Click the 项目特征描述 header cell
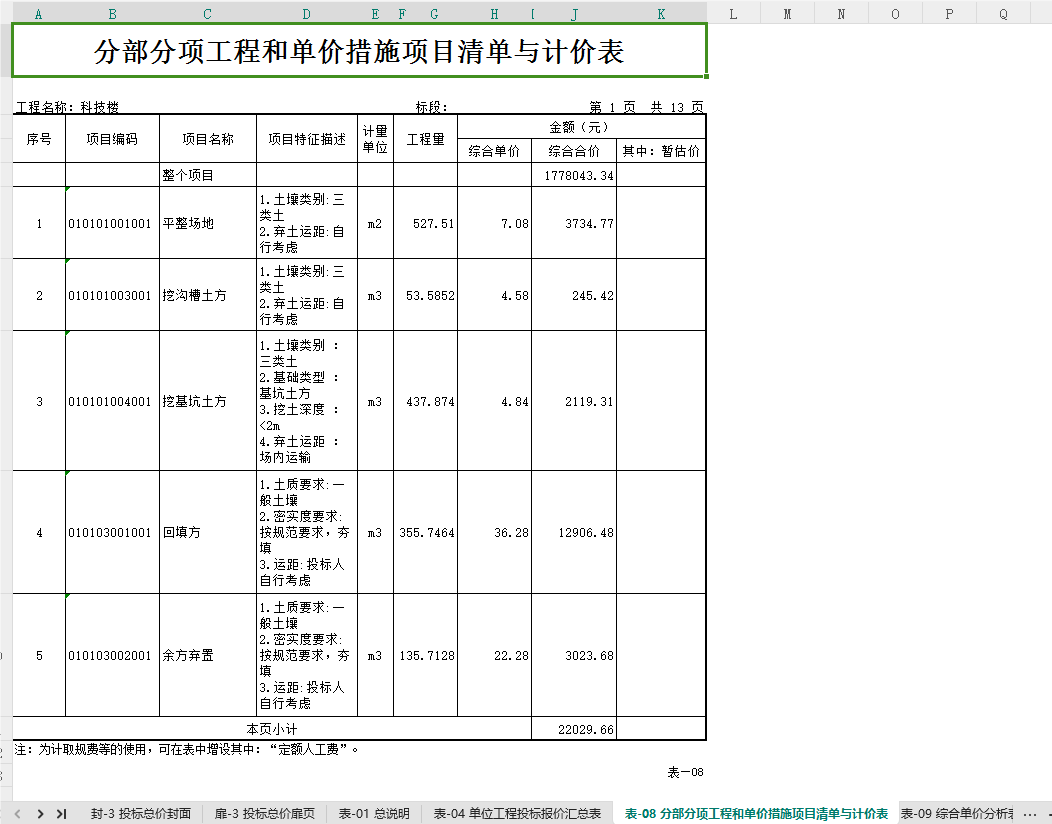Viewport: 1052px width, 824px height. pyautogui.click(x=307, y=139)
